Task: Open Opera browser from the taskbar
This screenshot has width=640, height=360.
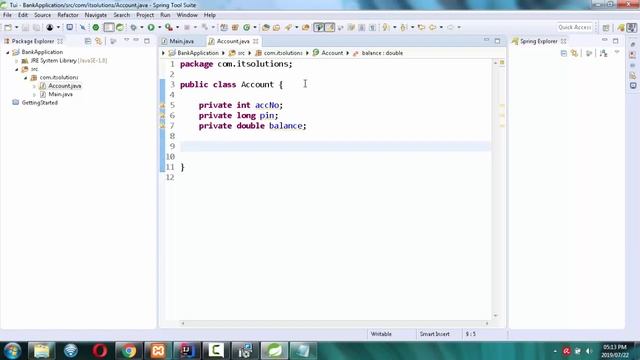Action: click(x=100, y=351)
